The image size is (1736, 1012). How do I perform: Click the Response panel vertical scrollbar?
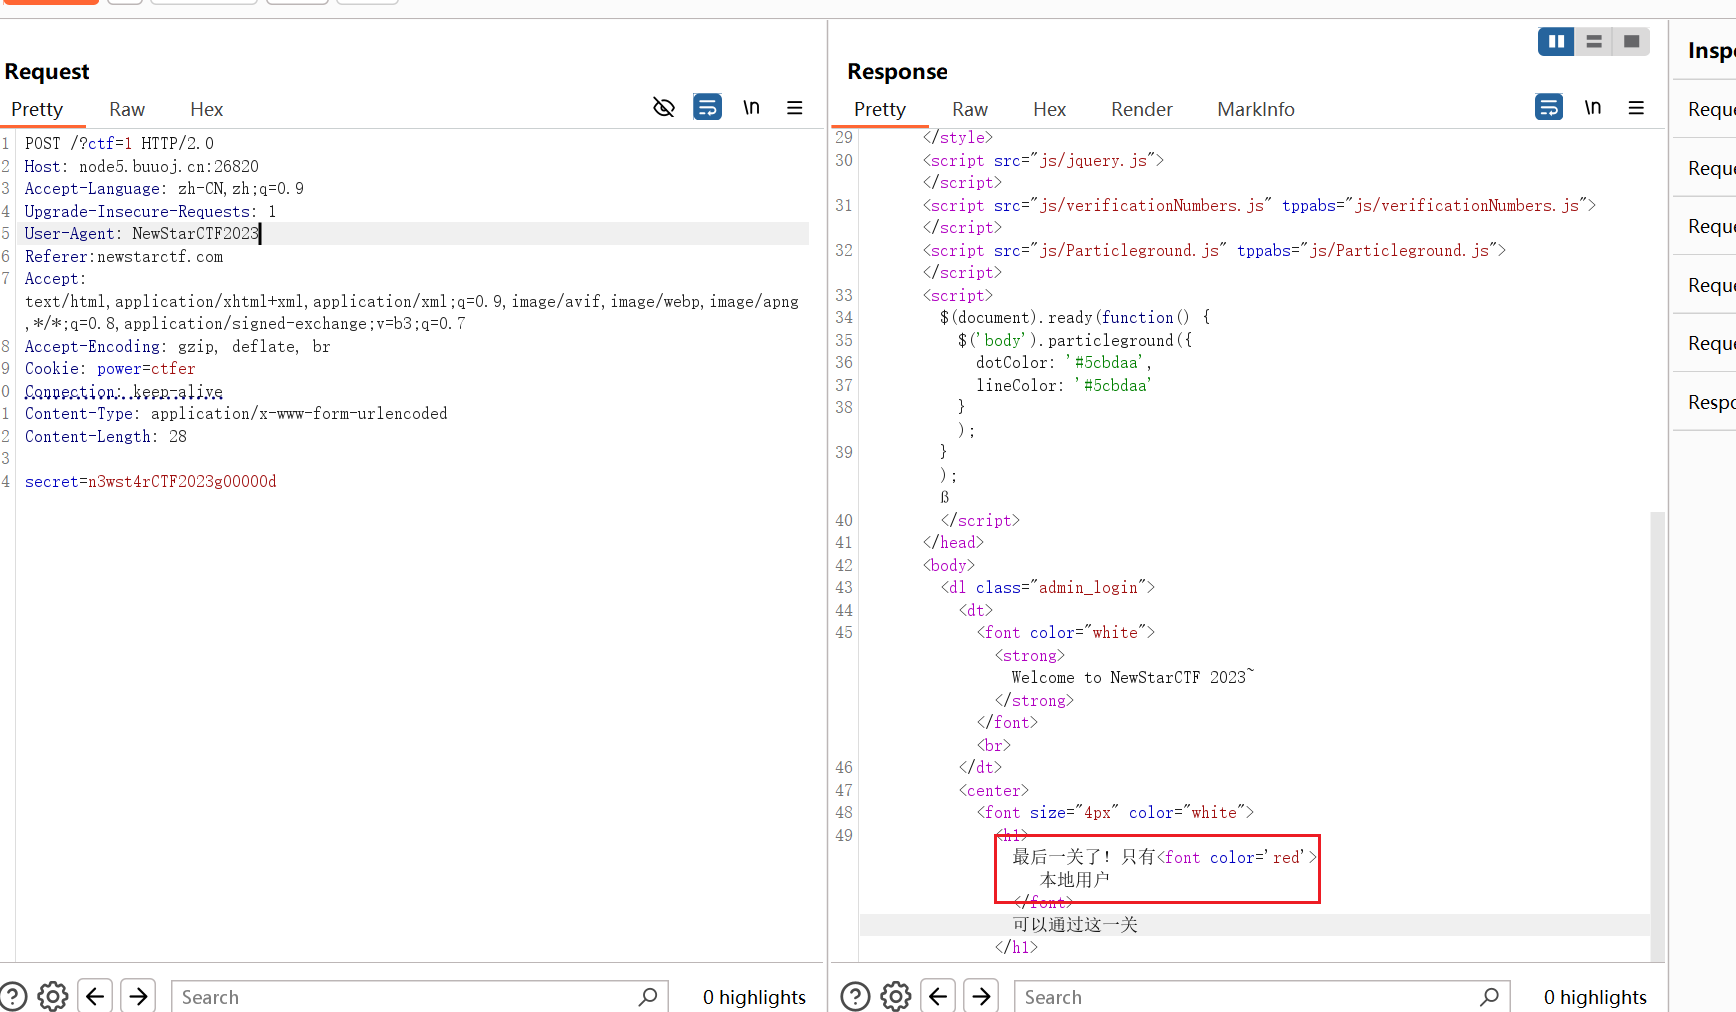pyautogui.click(x=1657, y=735)
